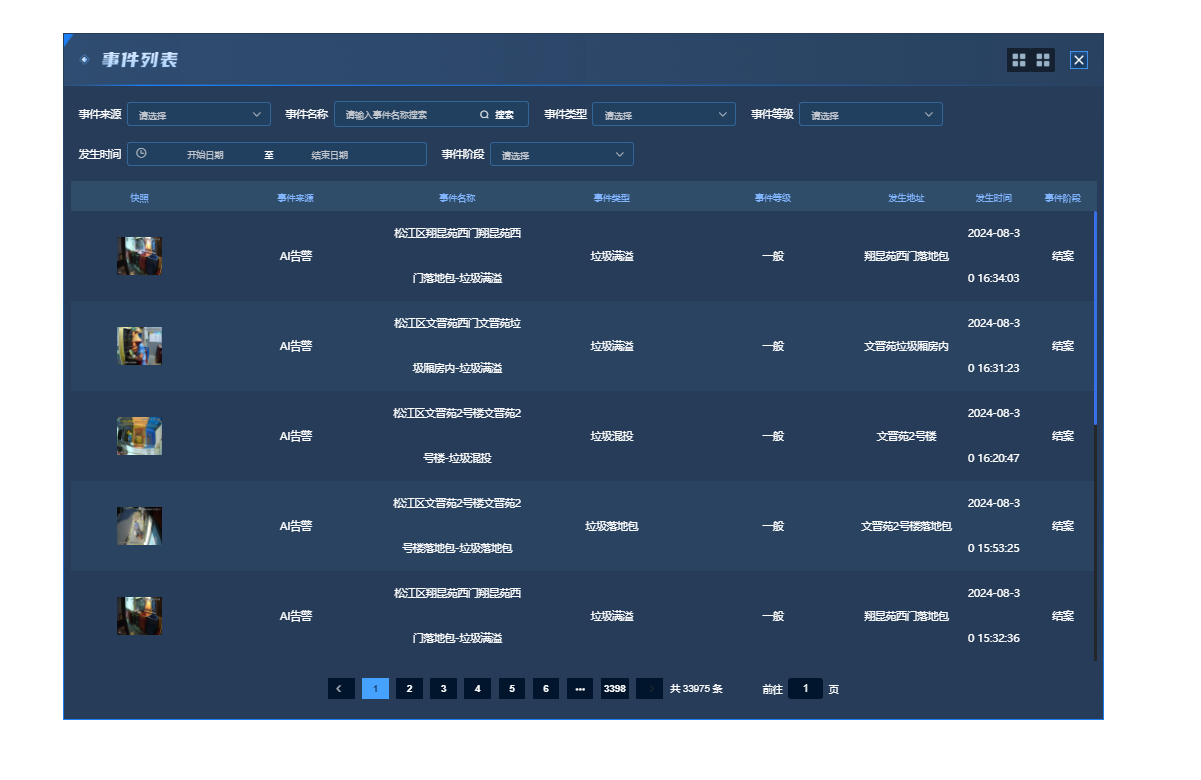This screenshot has width=1201, height=780.
Task: Go to the next page arrow
Action: 649,689
